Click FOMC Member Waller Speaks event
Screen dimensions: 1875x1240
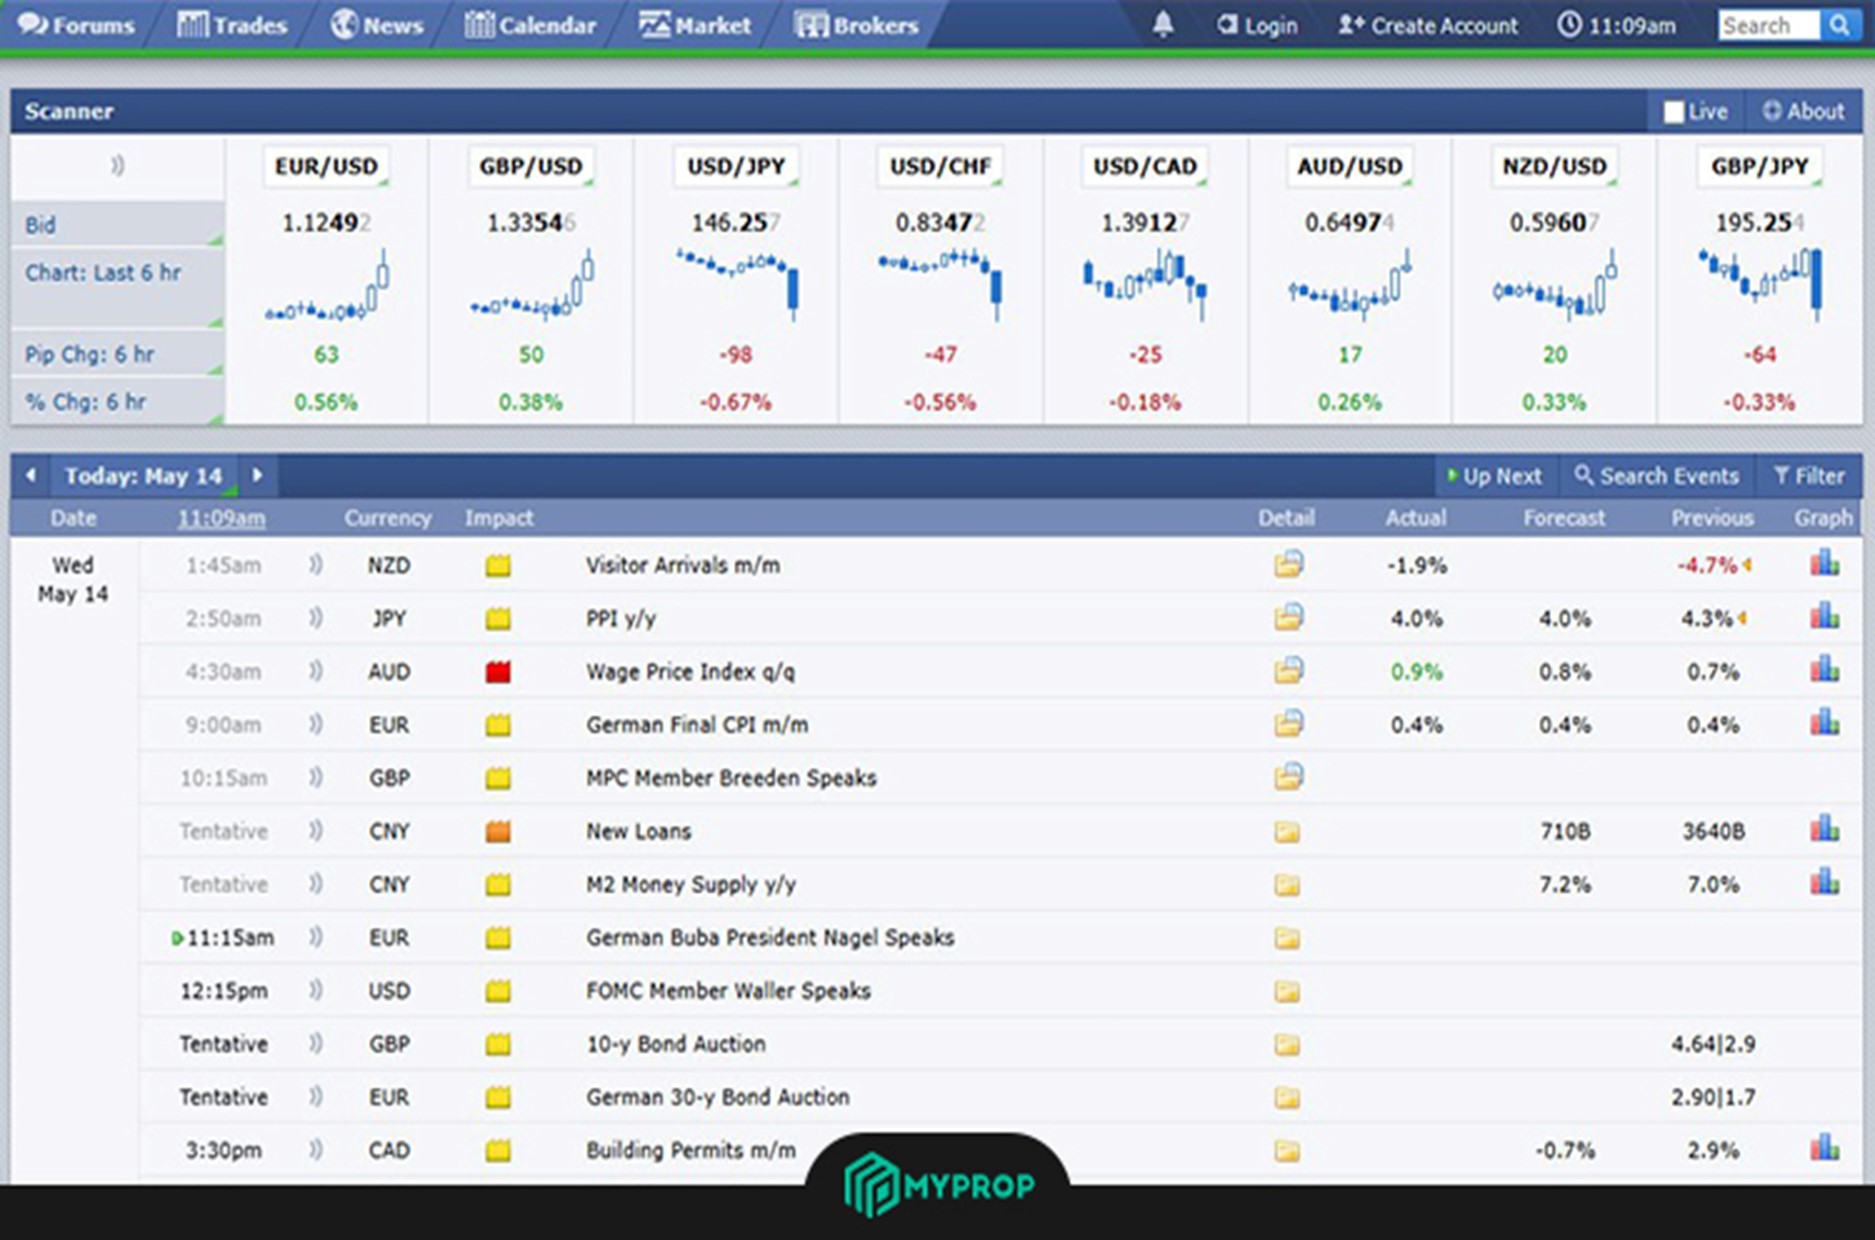pyautogui.click(x=728, y=990)
